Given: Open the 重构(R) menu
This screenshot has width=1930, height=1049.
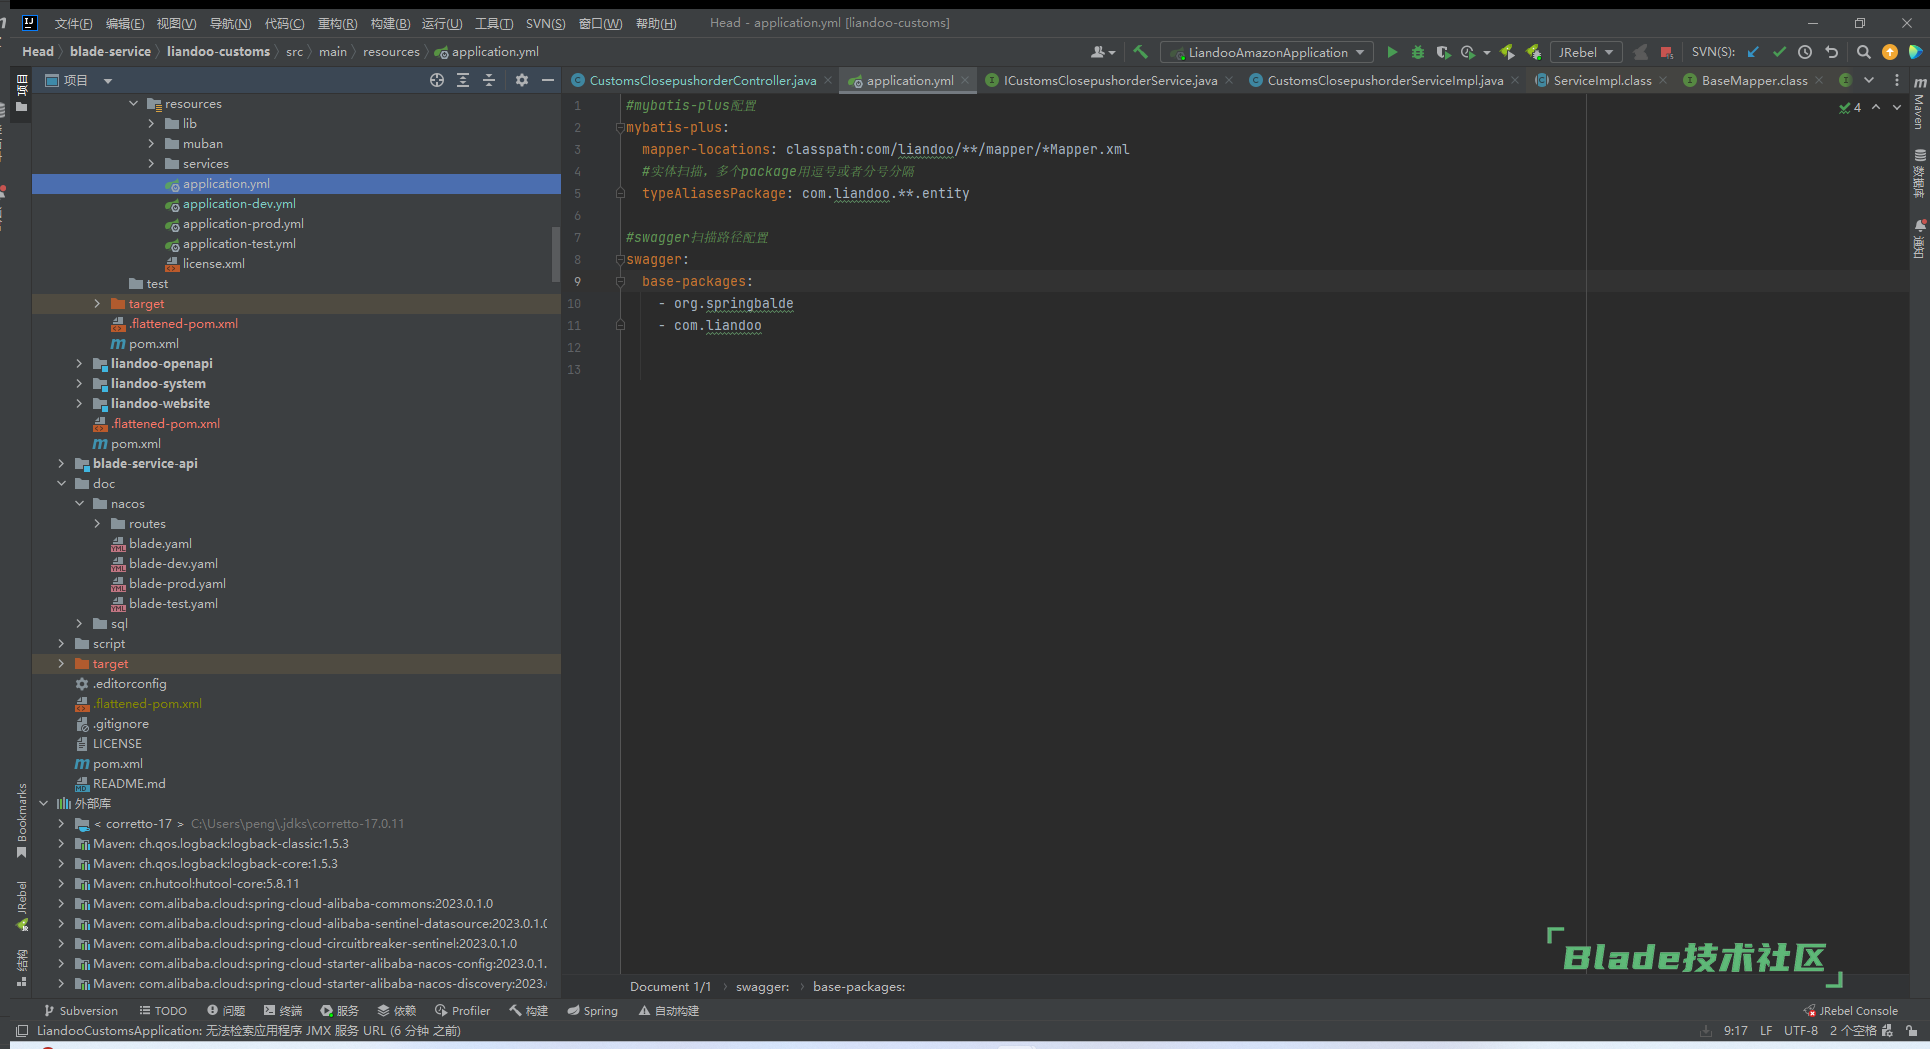Looking at the screenshot, I should tap(337, 23).
